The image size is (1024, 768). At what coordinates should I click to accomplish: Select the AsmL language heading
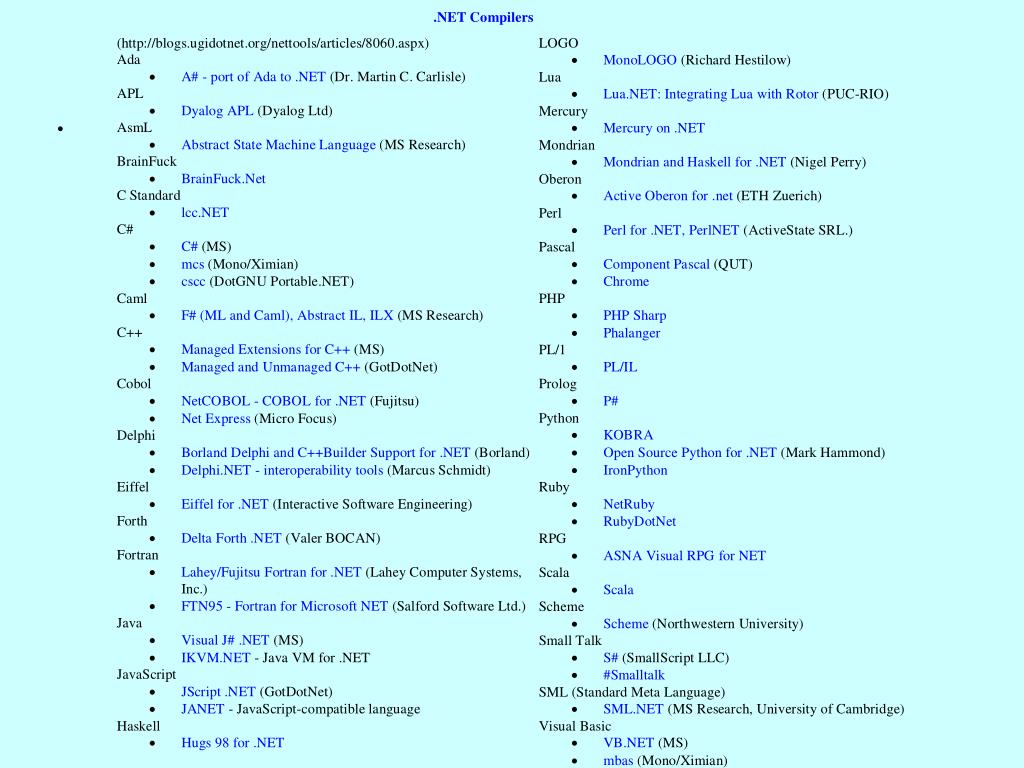click(135, 127)
